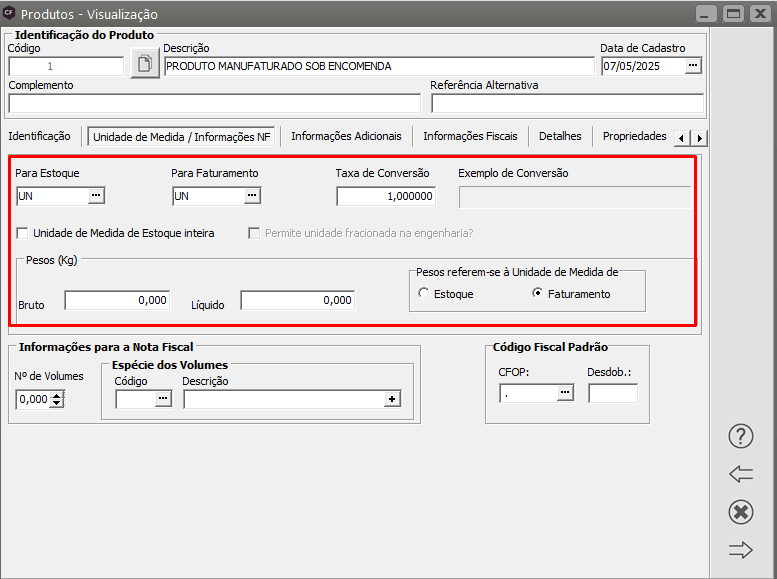This screenshot has width=777, height=579.
Task: Go to previous record with left arrow
Action: (740, 474)
